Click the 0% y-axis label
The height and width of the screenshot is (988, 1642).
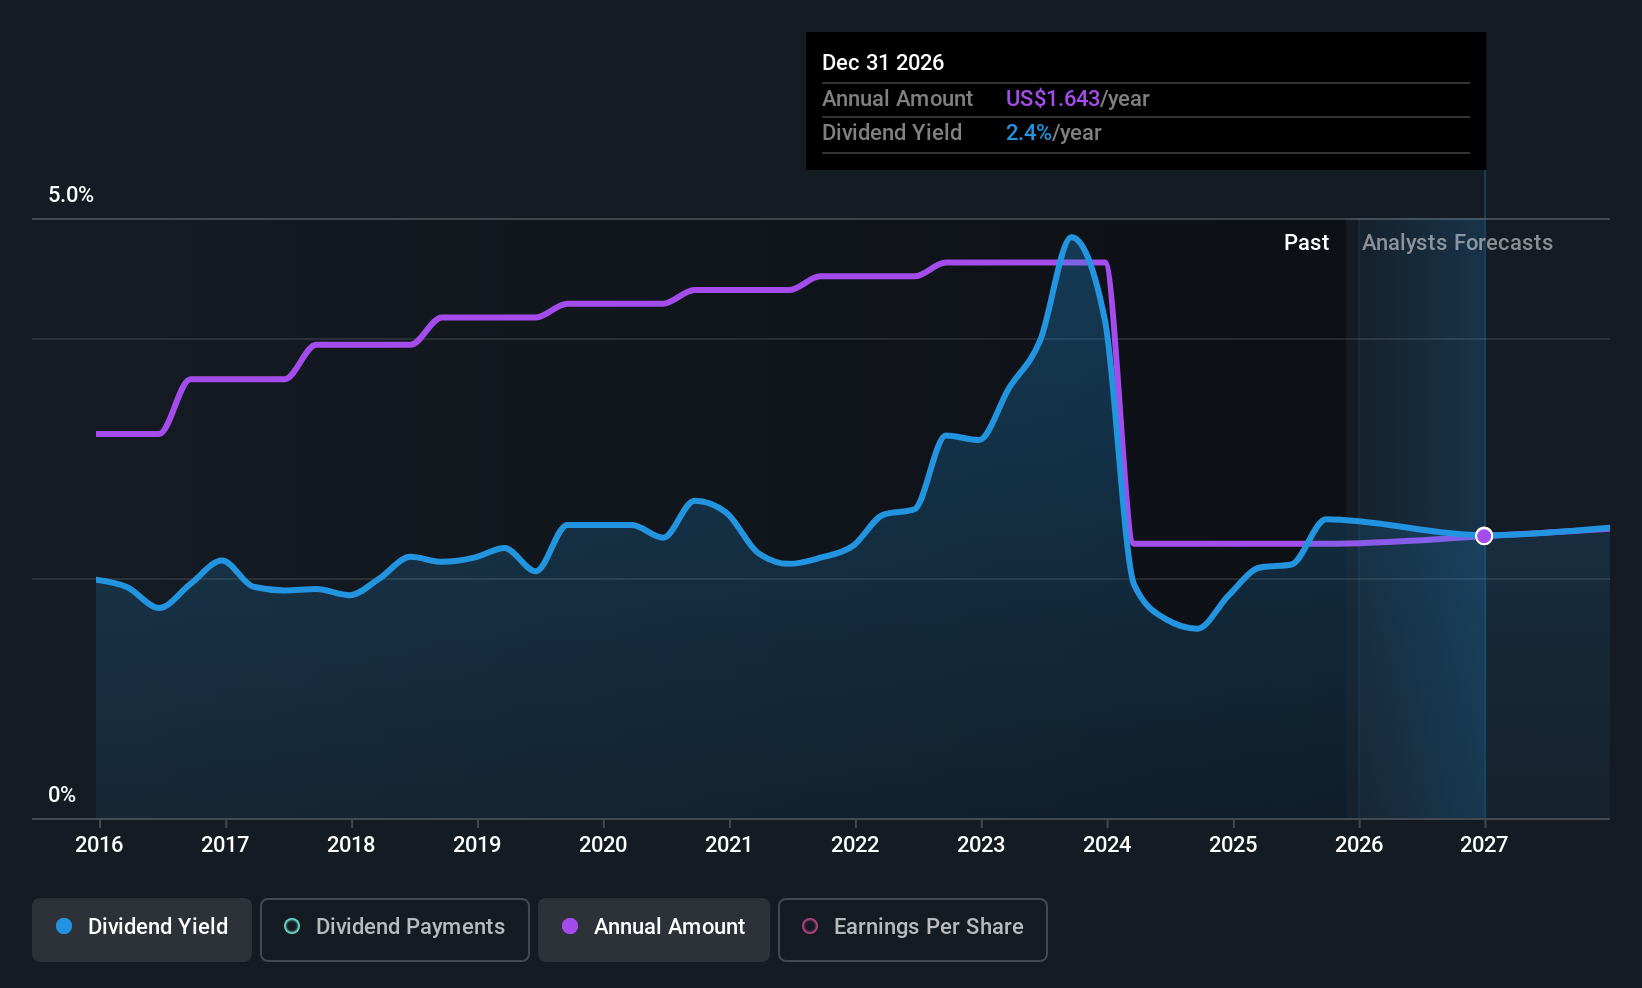pyautogui.click(x=62, y=795)
